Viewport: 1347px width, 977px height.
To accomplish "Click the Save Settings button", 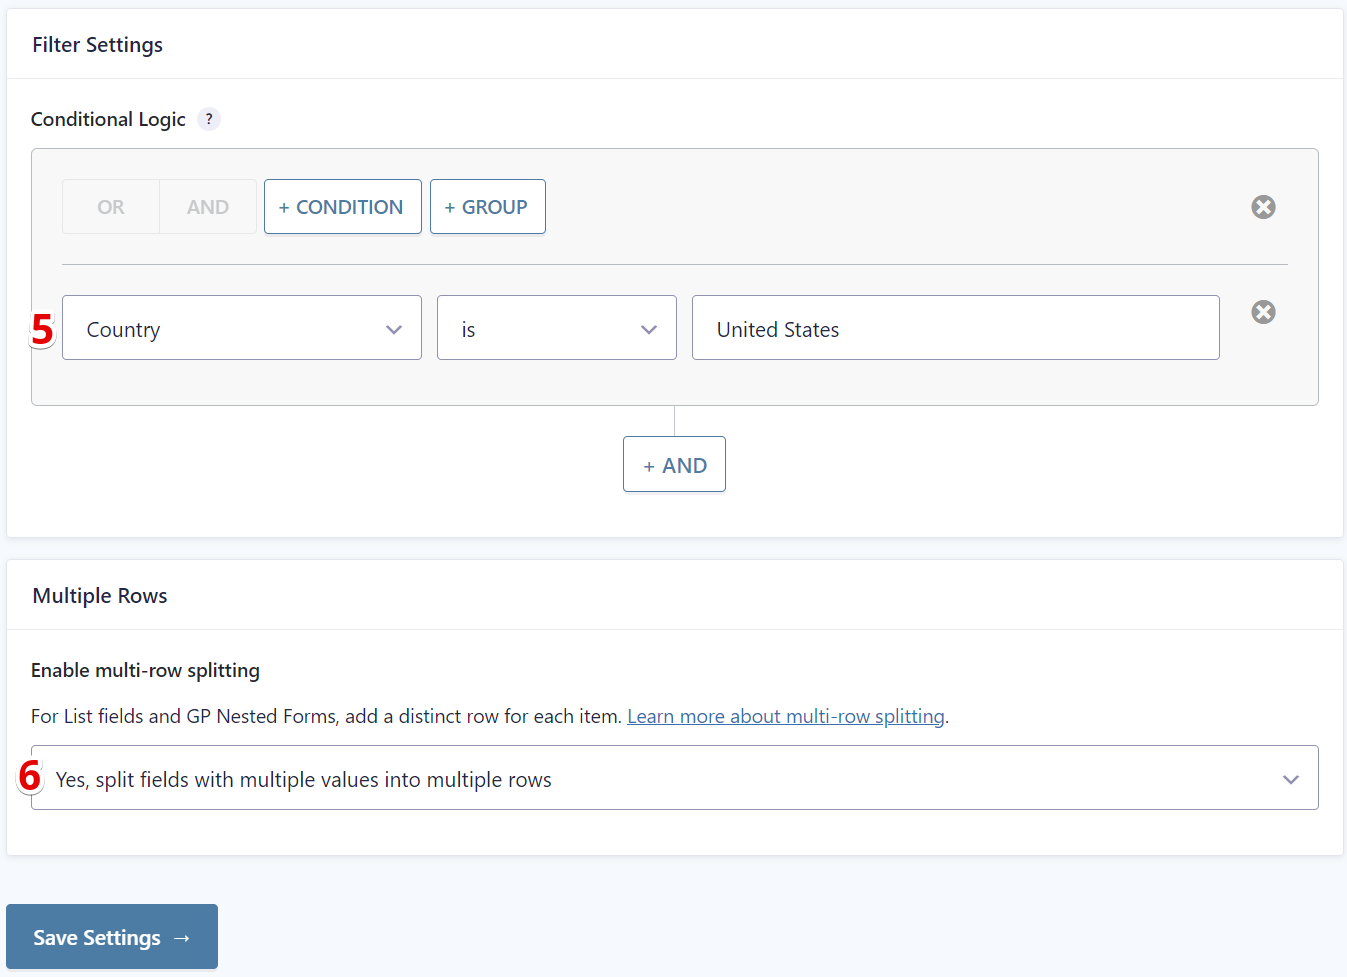I will click(x=112, y=937).
